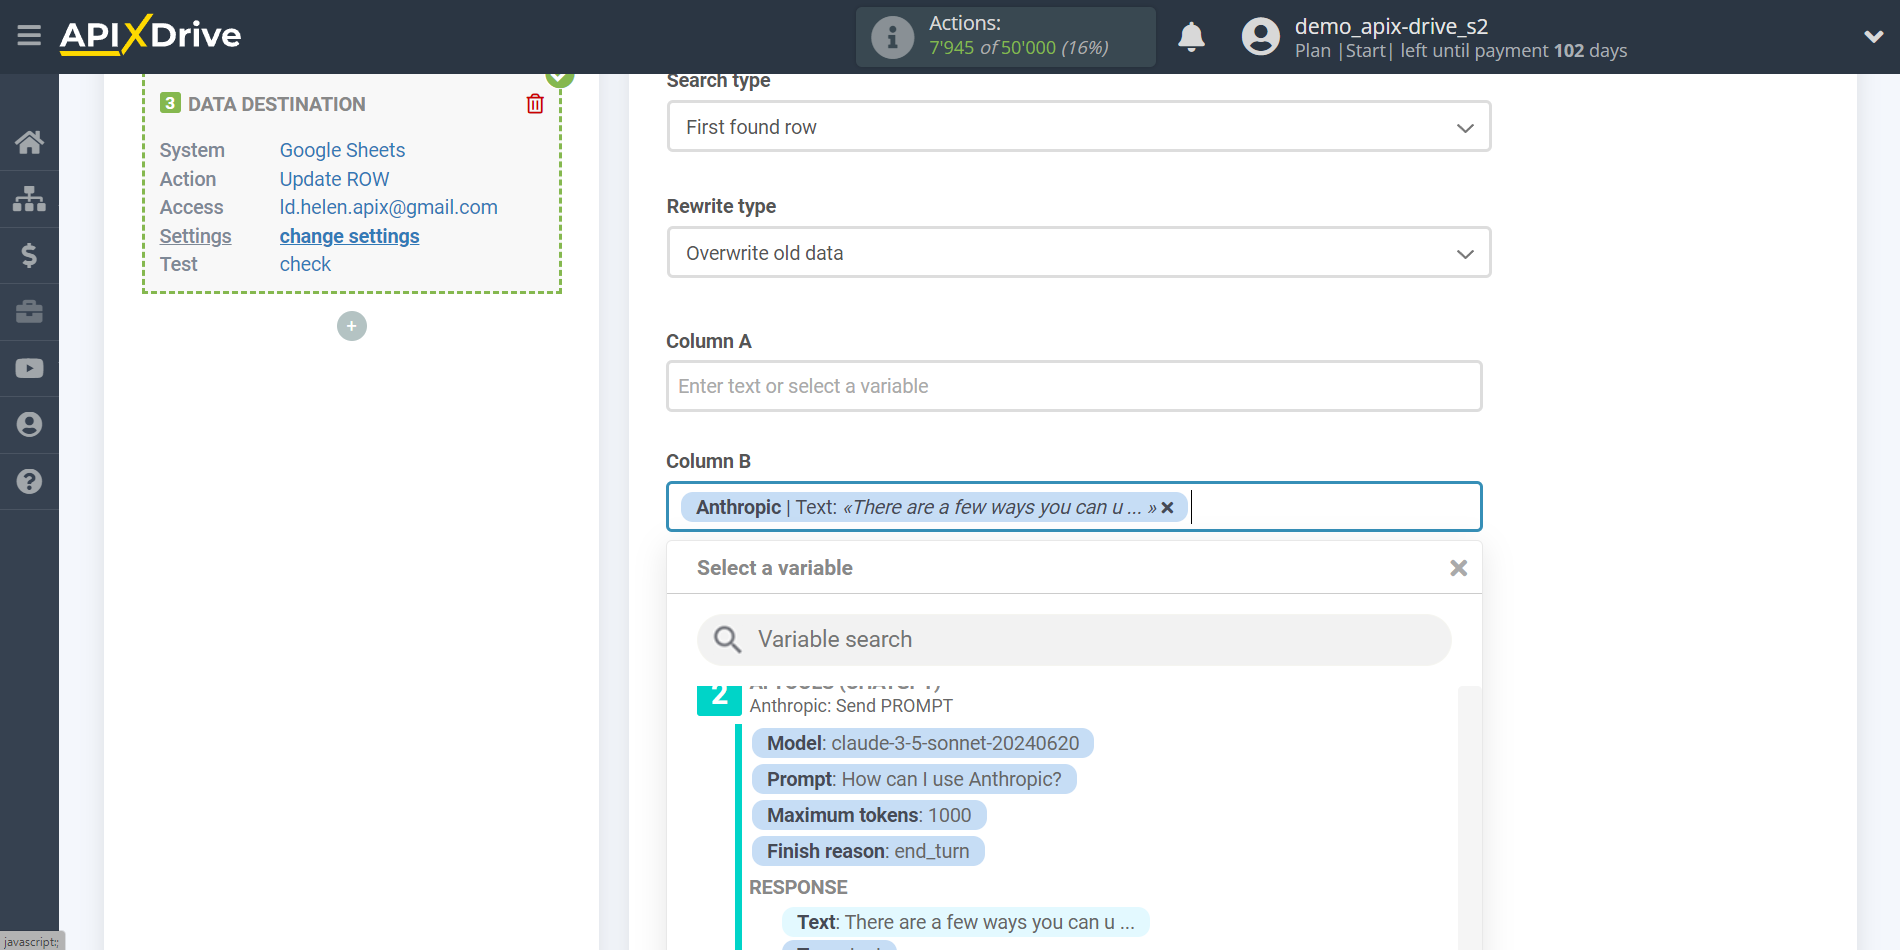
Task: Delete the Data Destination block
Action: tap(535, 104)
